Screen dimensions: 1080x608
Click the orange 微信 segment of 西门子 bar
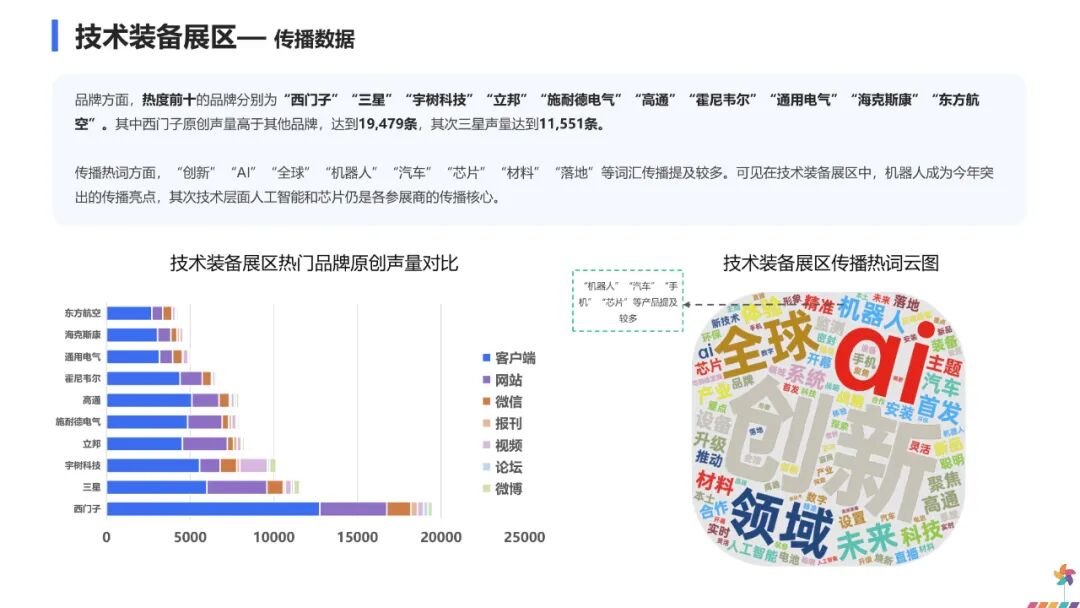tap(399, 509)
